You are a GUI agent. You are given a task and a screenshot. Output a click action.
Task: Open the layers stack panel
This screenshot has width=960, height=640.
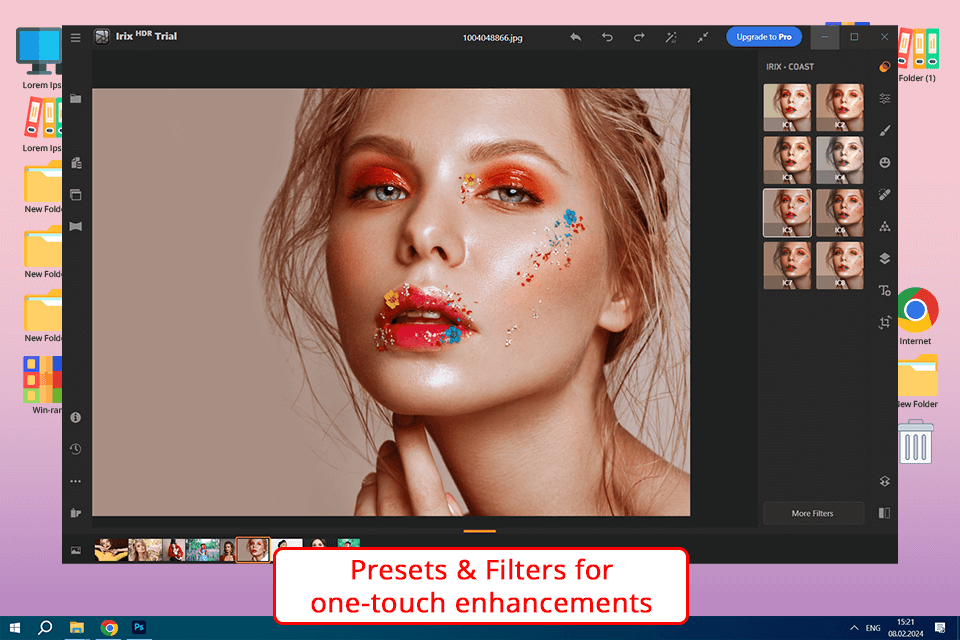[884, 258]
